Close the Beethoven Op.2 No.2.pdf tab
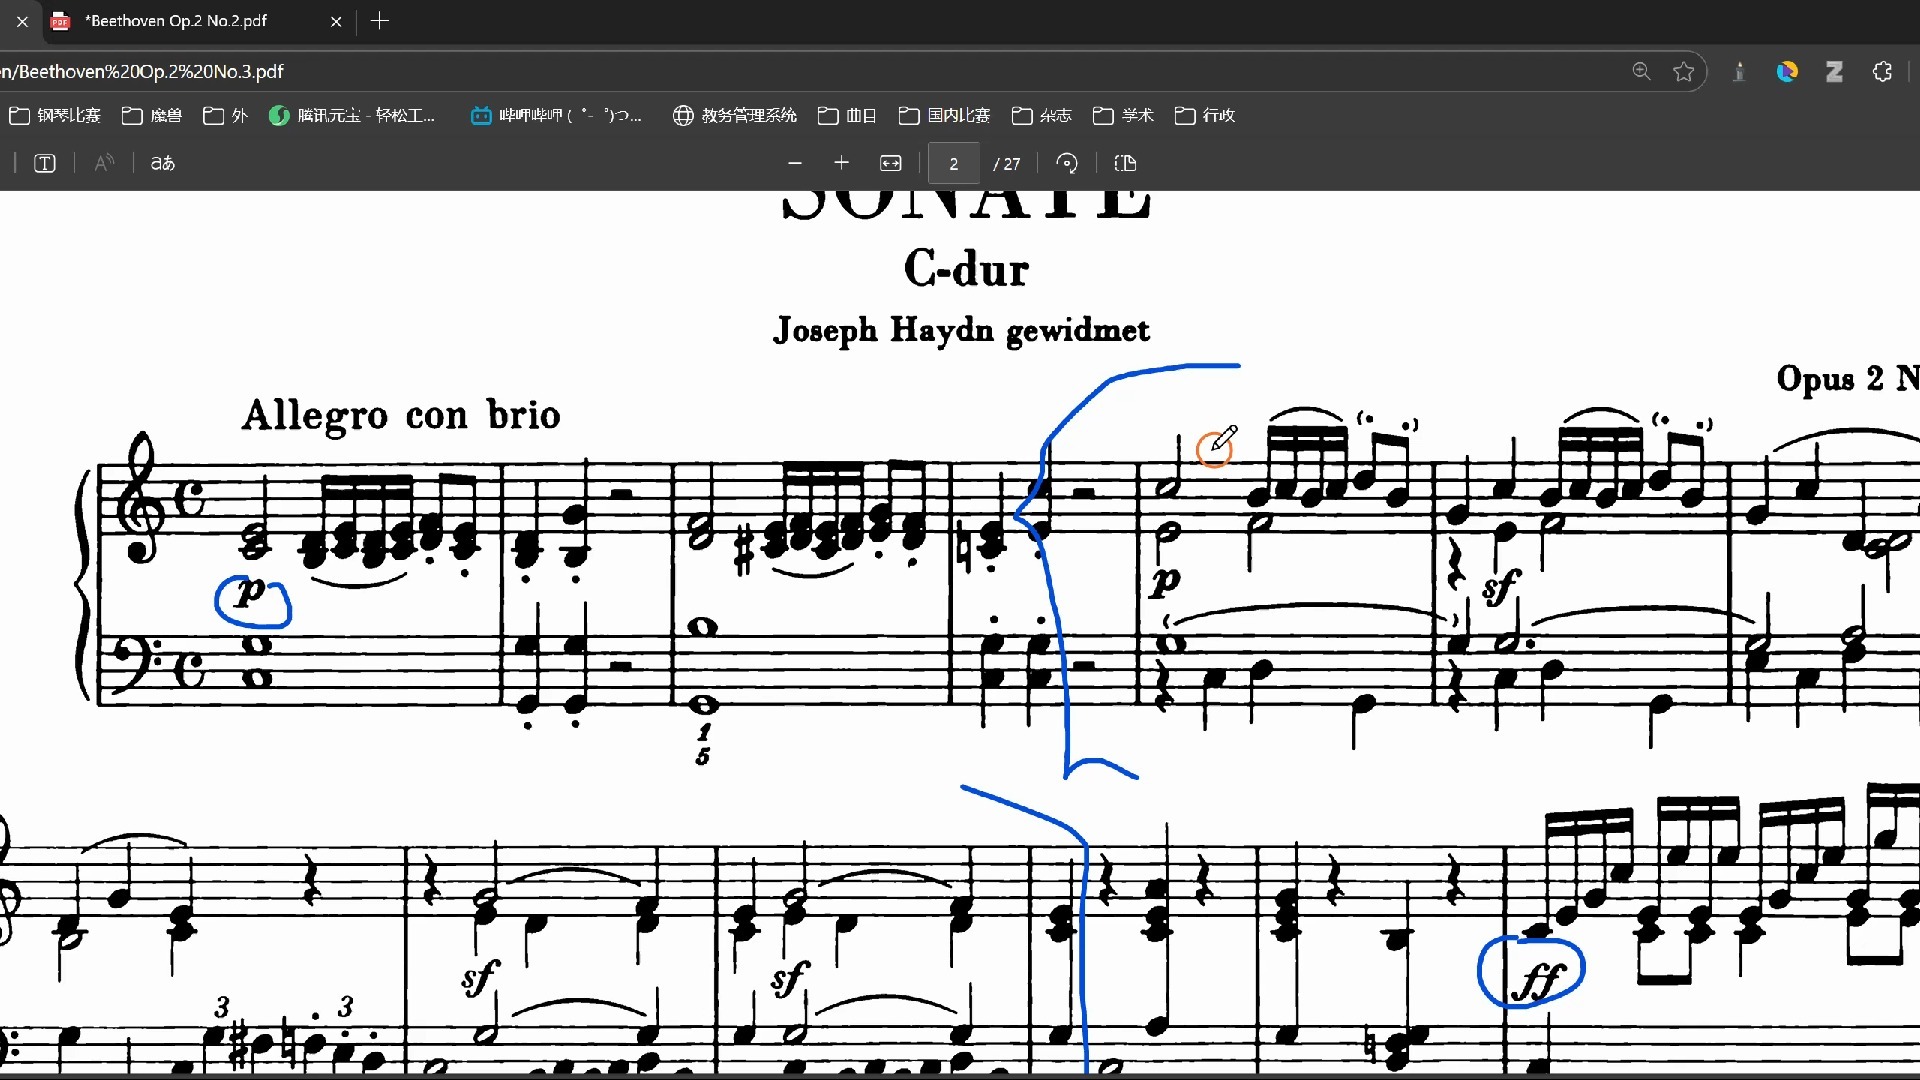Screen dimensions: 1920x1080 (336, 21)
